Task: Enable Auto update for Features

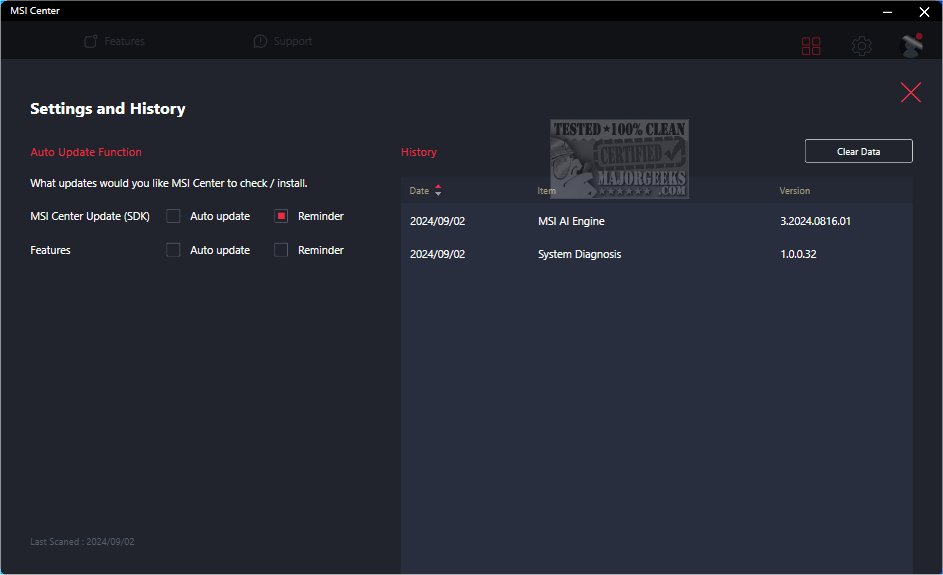Action: coord(173,250)
